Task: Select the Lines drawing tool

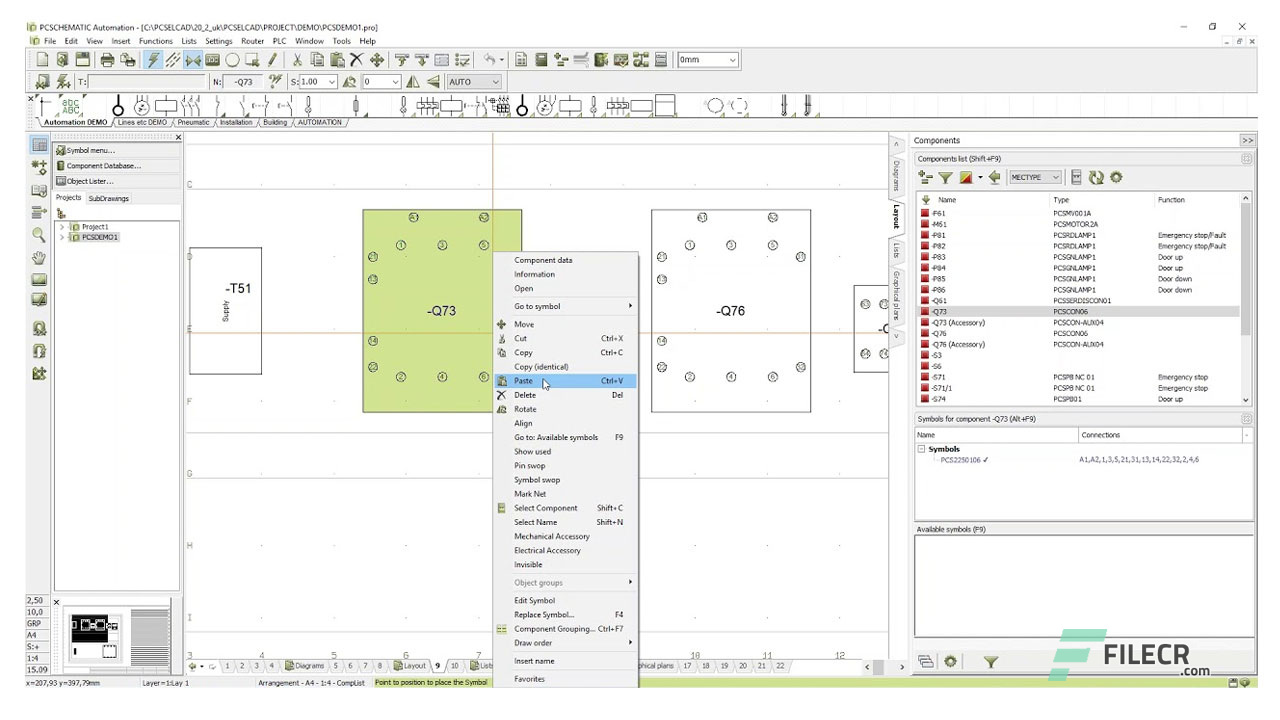Action: (x=173, y=60)
